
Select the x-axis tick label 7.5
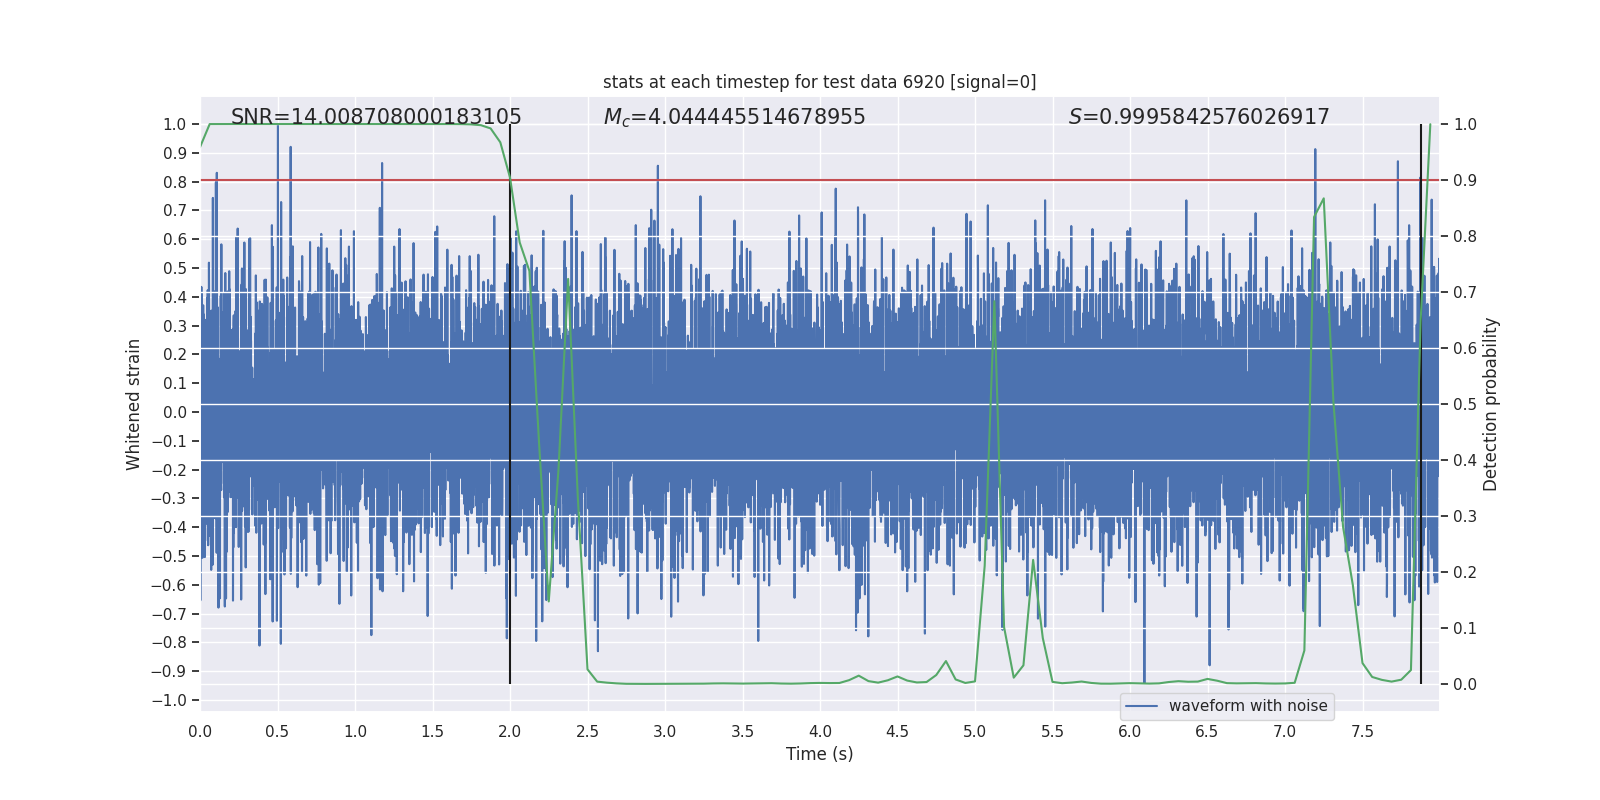tap(1362, 731)
